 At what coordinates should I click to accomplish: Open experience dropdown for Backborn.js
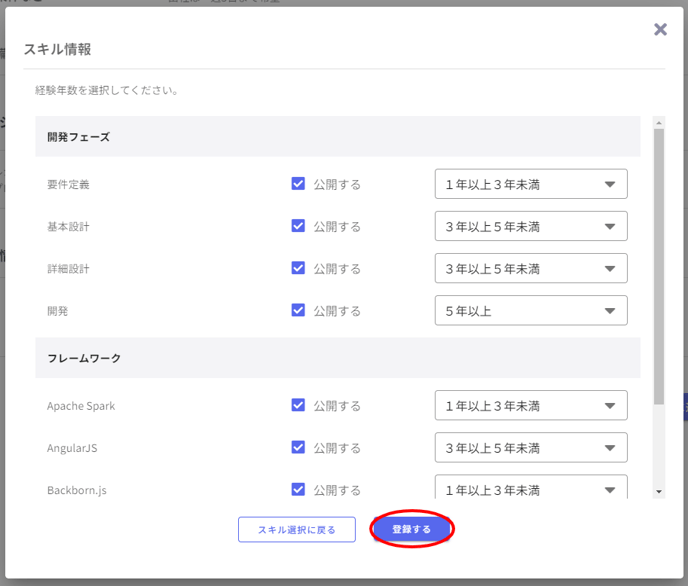click(530, 488)
